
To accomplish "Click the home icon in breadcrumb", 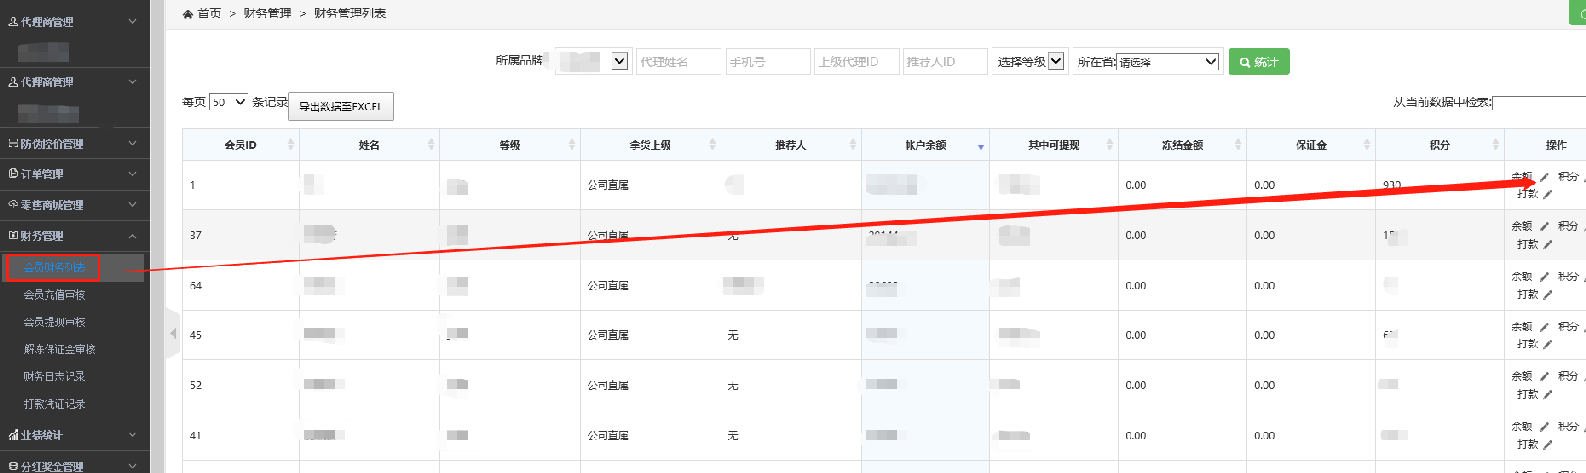I will coord(188,14).
